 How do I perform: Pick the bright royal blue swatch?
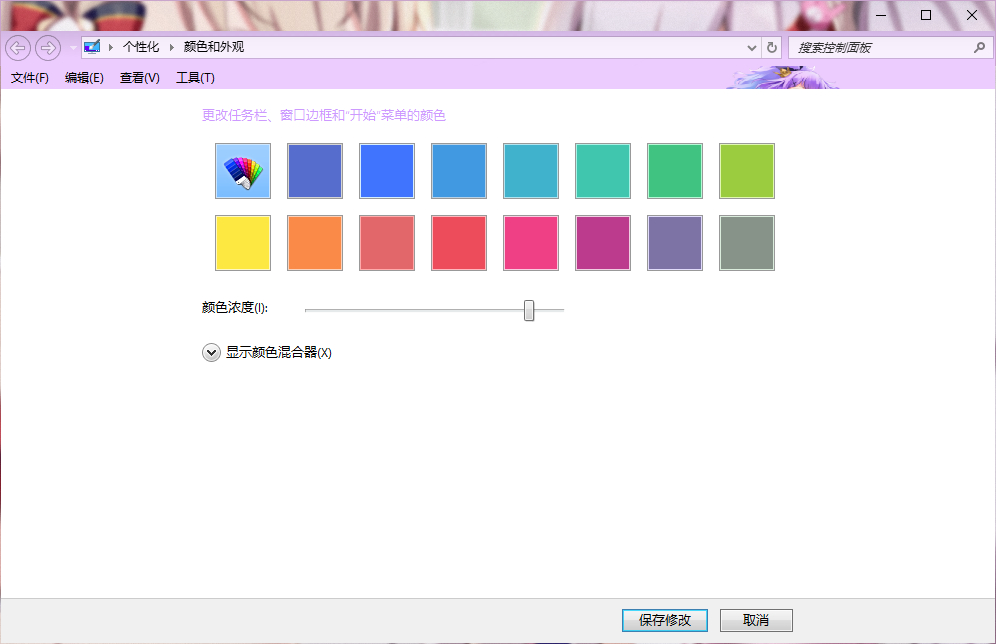[x=387, y=171]
